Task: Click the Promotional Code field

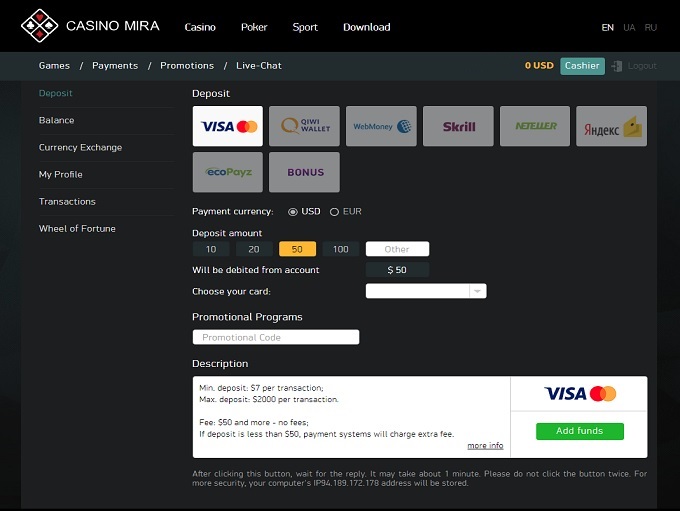Action: tap(275, 337)
